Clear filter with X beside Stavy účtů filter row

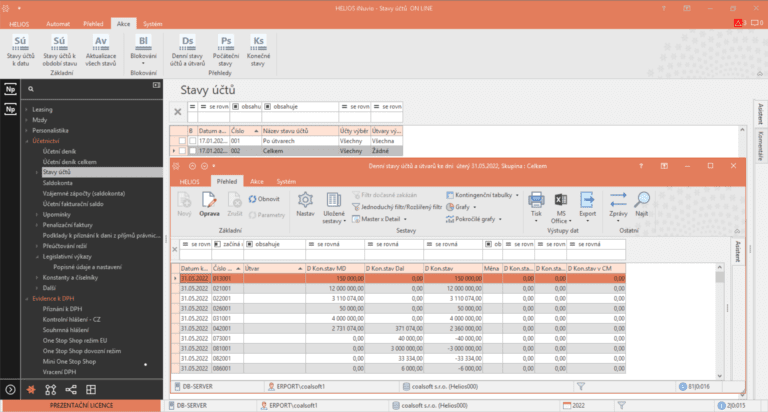coord(178,112)
